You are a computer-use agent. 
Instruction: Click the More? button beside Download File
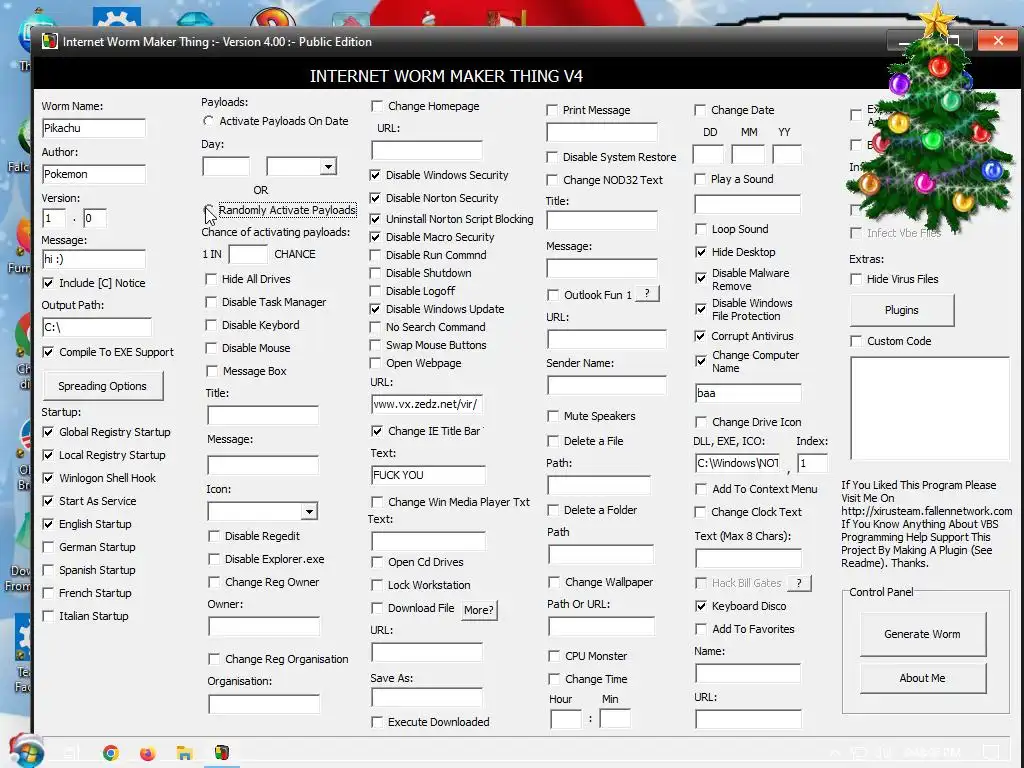[x=479, y=610]
